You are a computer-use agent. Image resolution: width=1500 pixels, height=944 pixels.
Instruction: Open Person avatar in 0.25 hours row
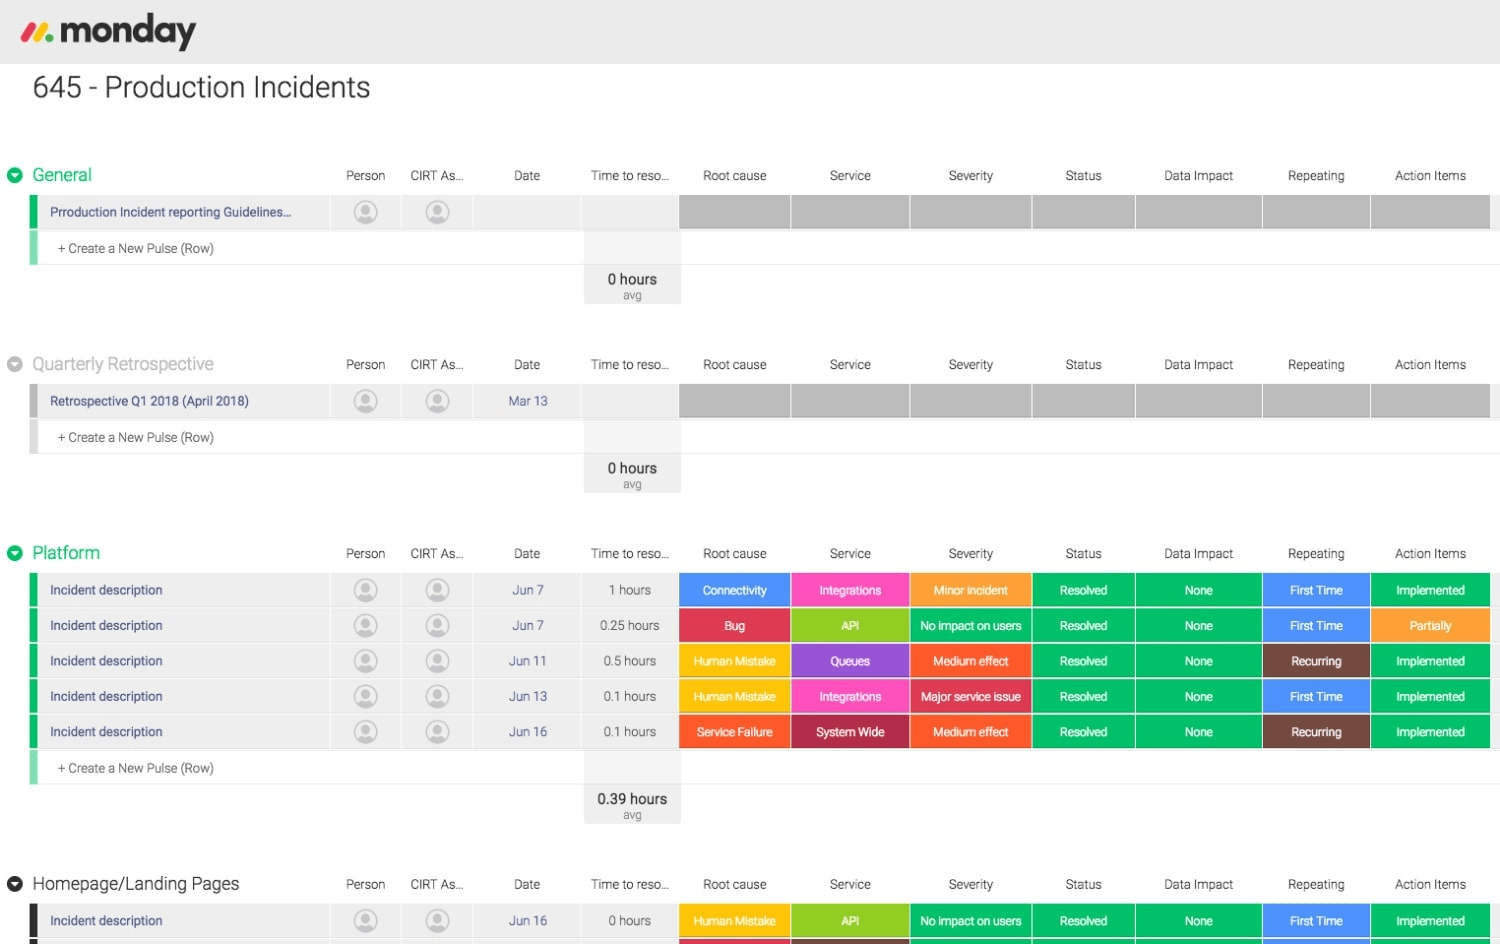click(x=366, y=626)
